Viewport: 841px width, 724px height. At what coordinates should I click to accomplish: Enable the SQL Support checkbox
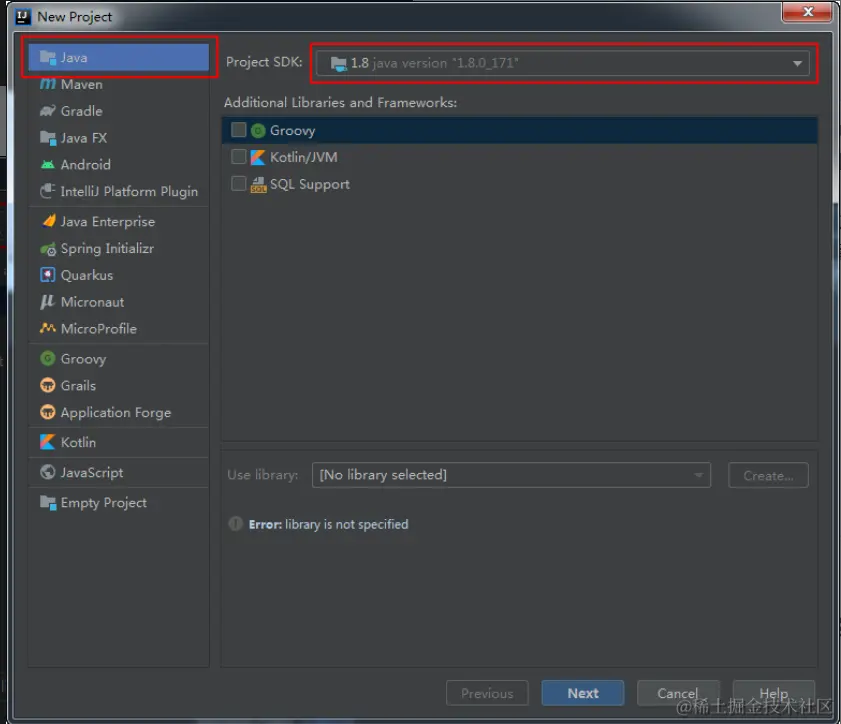(x=239, y=183)
